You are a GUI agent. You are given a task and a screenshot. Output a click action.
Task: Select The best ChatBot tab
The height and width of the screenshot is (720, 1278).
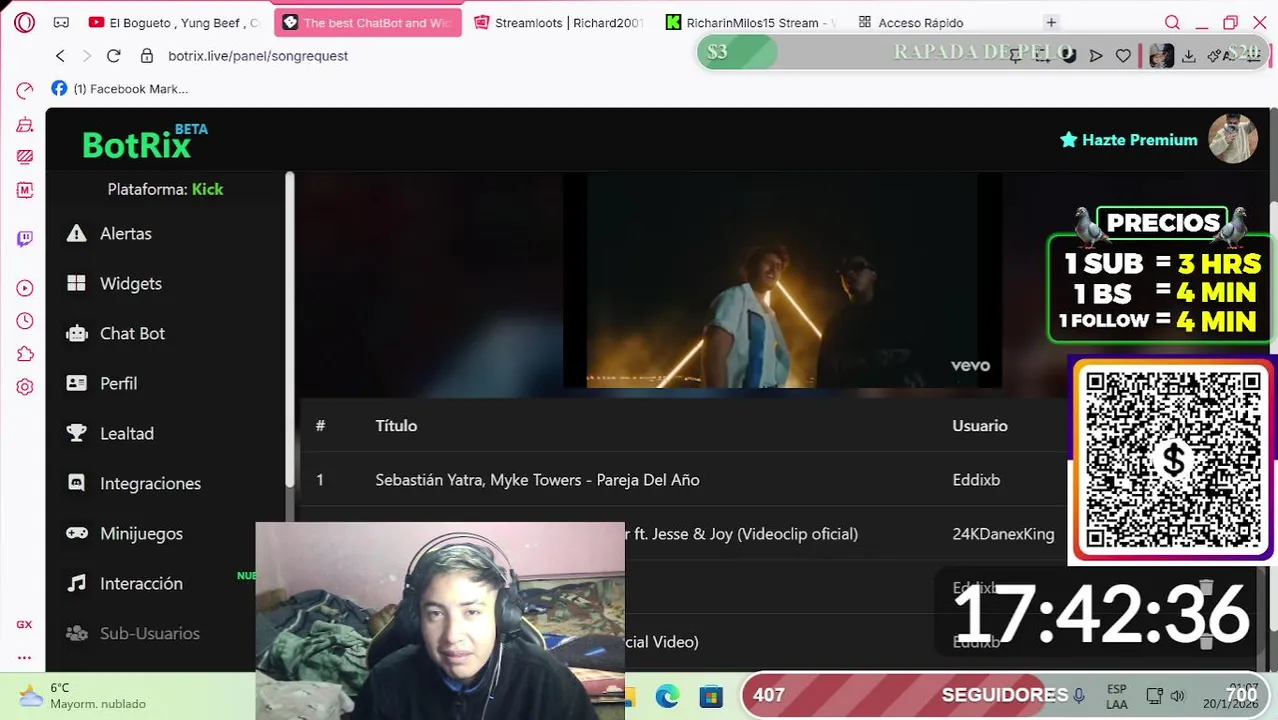coord(368,22)
